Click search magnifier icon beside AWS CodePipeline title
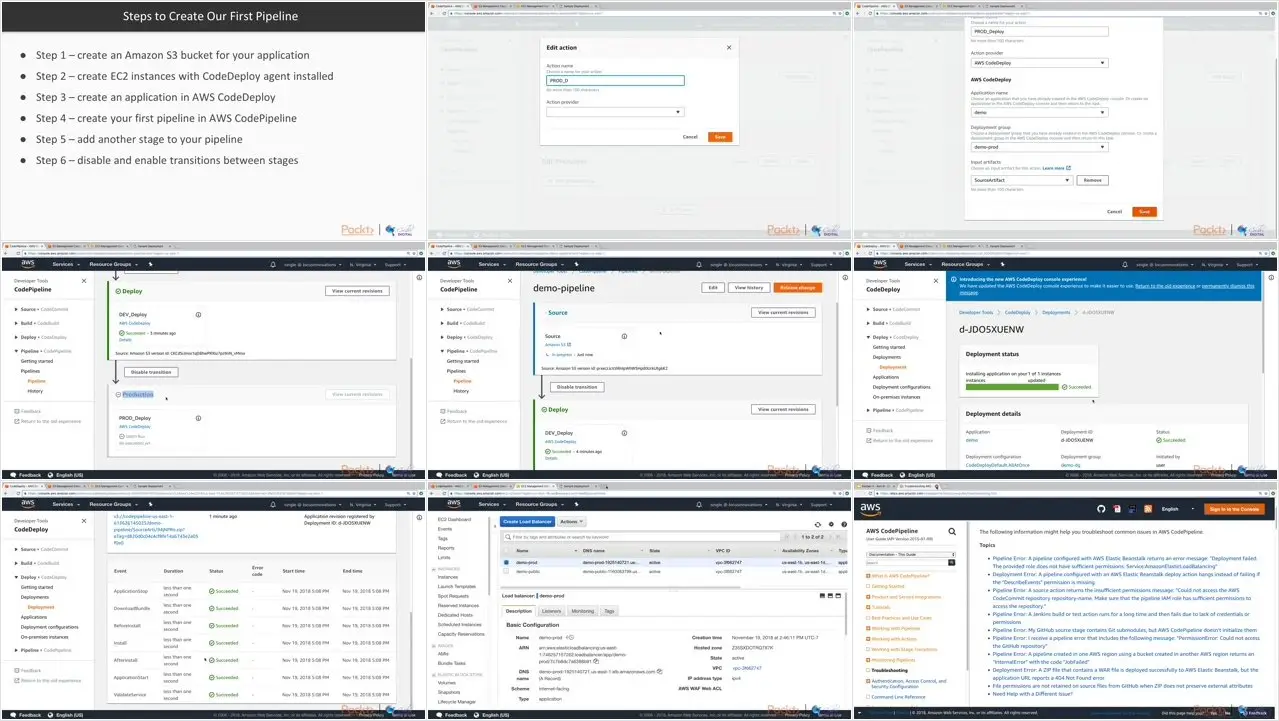 952,532
